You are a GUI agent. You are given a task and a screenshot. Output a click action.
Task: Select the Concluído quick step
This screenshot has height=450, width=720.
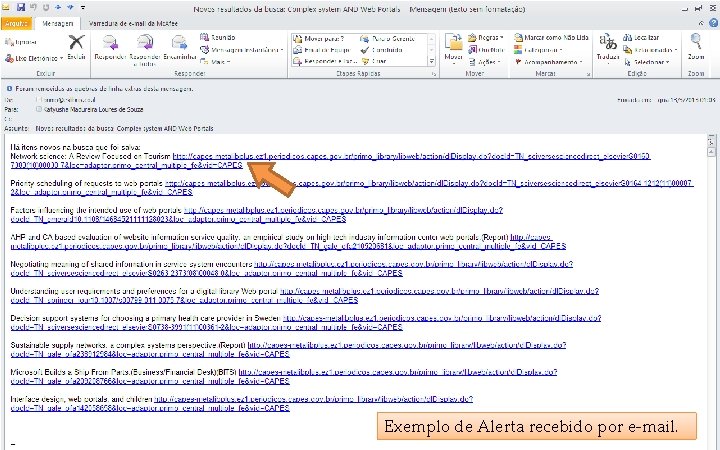[x=382, y=50]
